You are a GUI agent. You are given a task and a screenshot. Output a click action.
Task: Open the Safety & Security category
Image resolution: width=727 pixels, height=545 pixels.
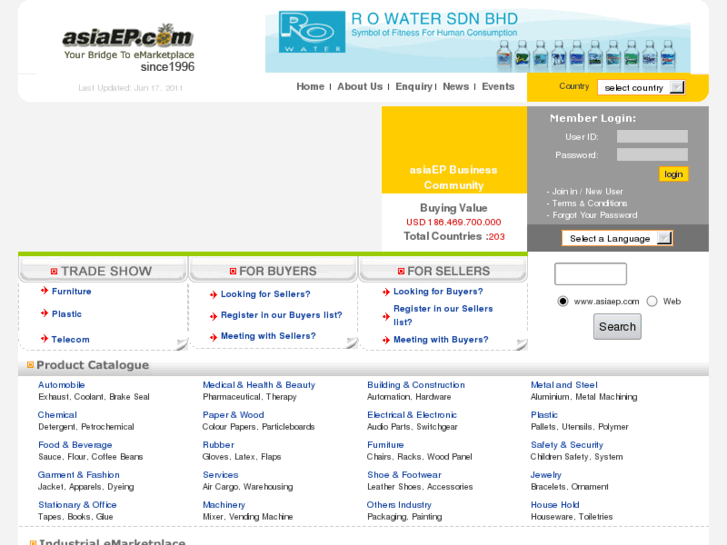[567, 445]
